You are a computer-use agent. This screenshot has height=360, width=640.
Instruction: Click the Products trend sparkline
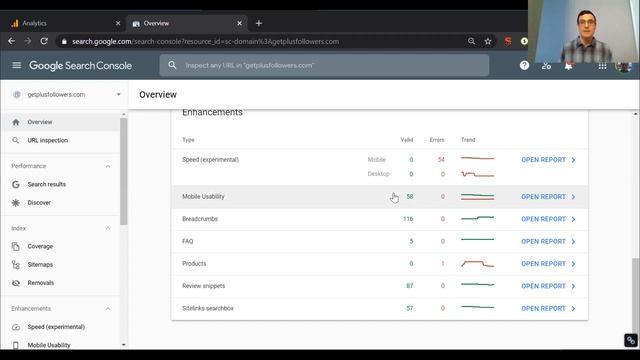pos(478,264)
